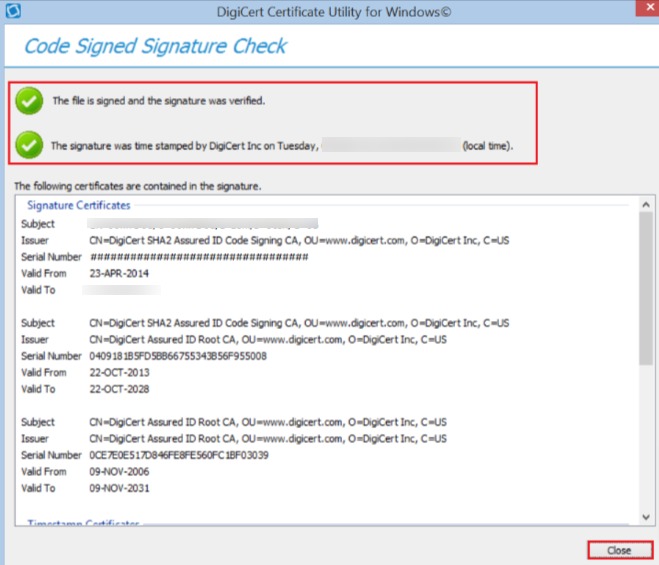Click second certificate's Subject 'DigiCert SHA2 Assured ID Code Signing CA'

point(299,323)
